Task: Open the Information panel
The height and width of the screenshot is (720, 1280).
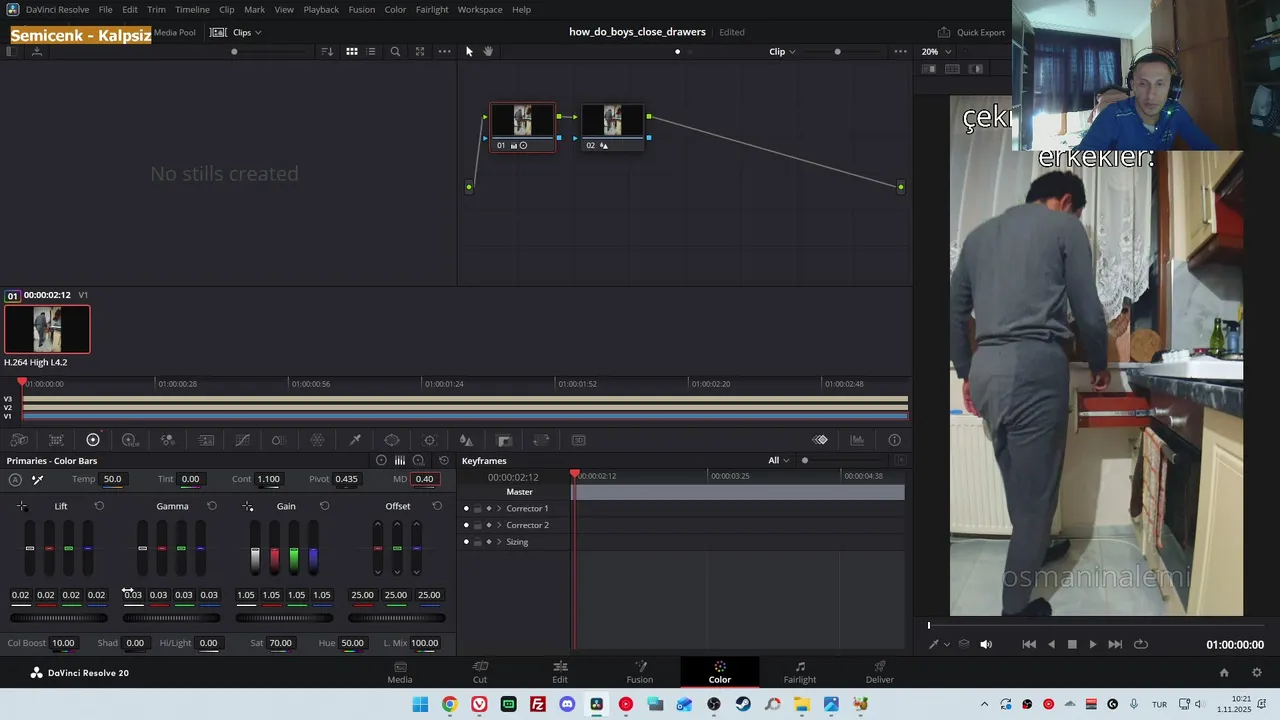Action: coord(894,440)
